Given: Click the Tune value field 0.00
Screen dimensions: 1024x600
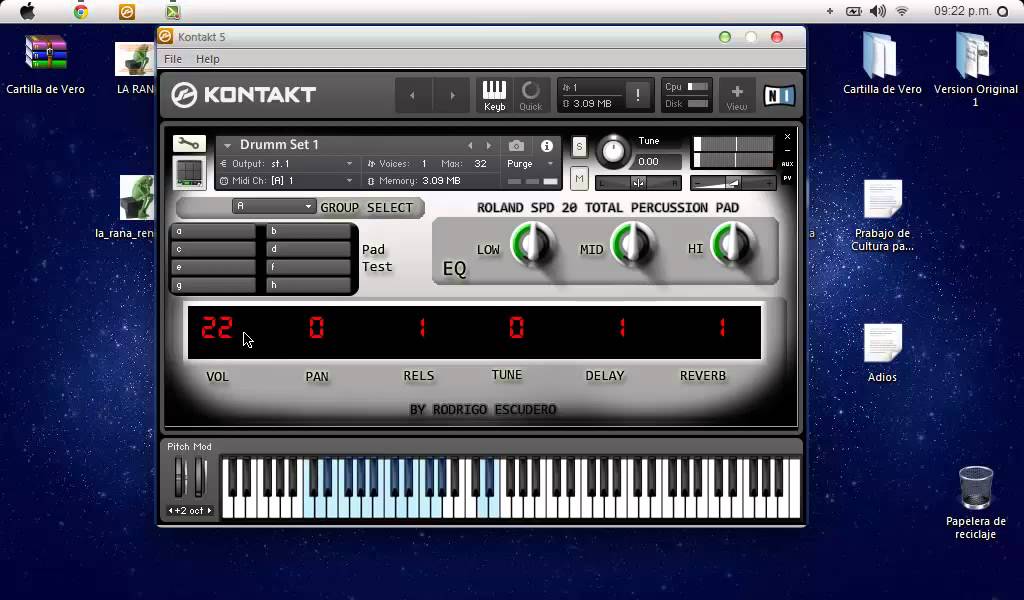Looking at the screenshot, I should pyautogui.click(x=657, y=161).
